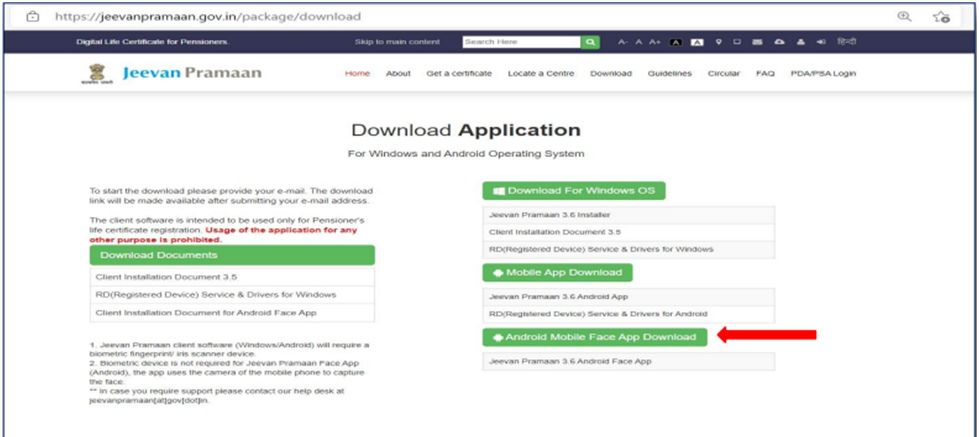Open the PDA/PSA Login page

pos(823,73)
